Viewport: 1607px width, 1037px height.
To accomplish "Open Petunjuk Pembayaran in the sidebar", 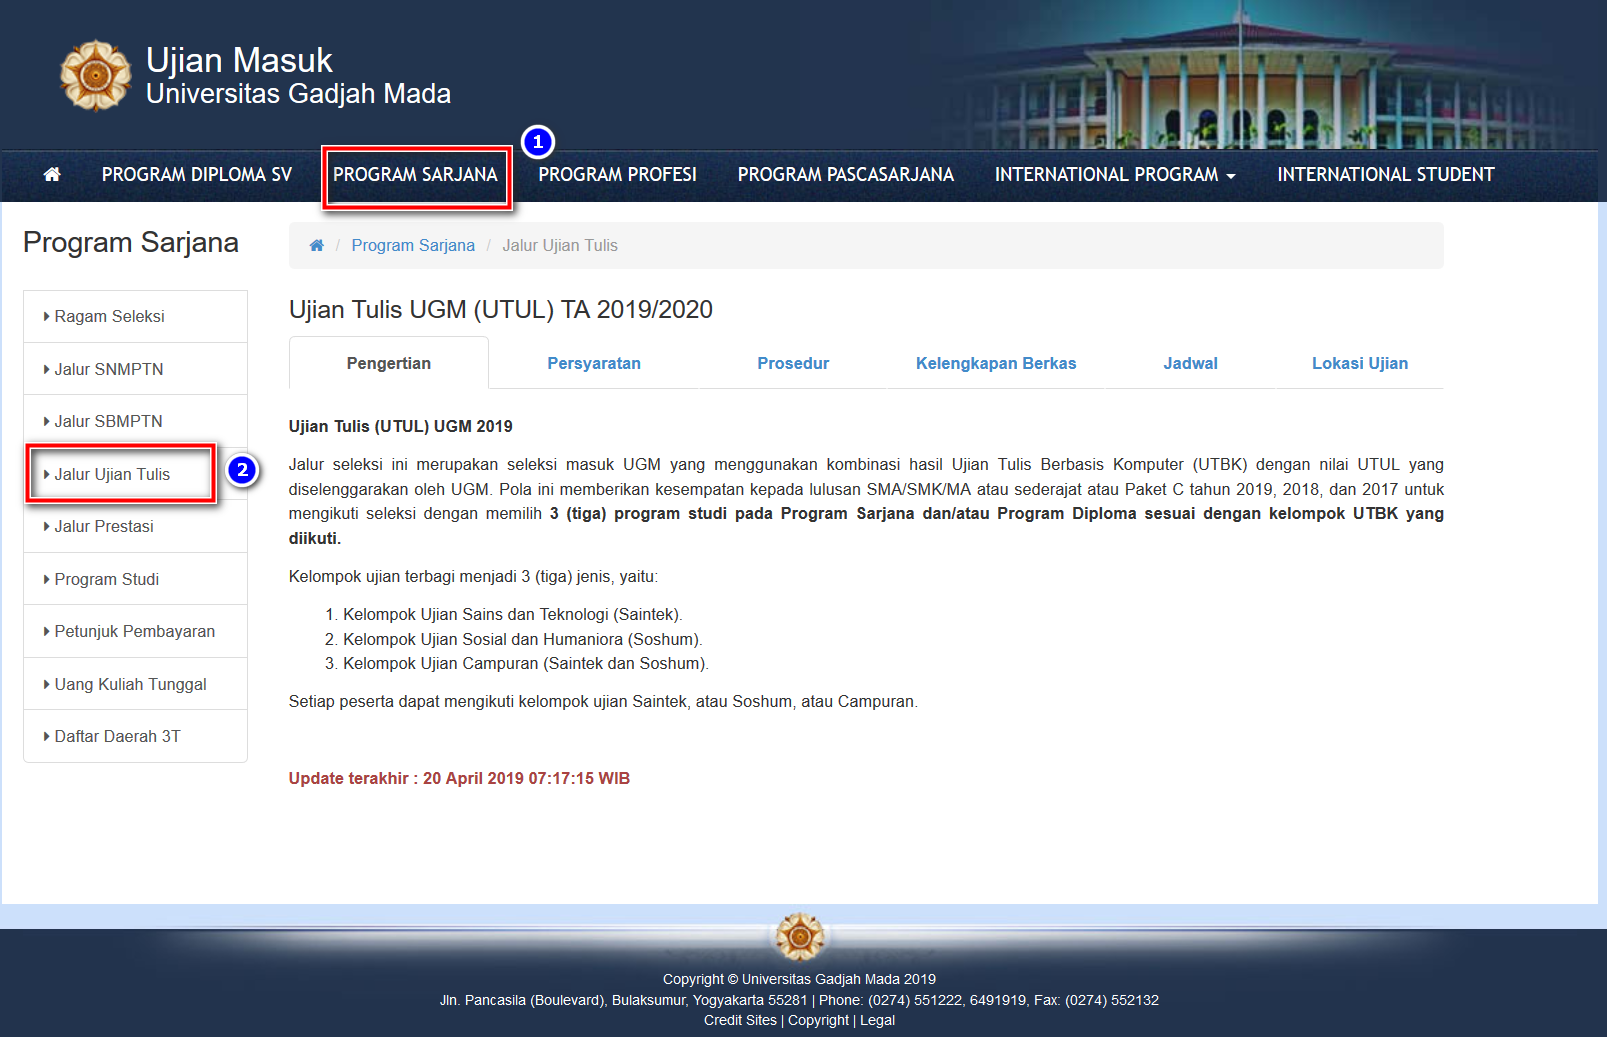I will click(135, 632).
